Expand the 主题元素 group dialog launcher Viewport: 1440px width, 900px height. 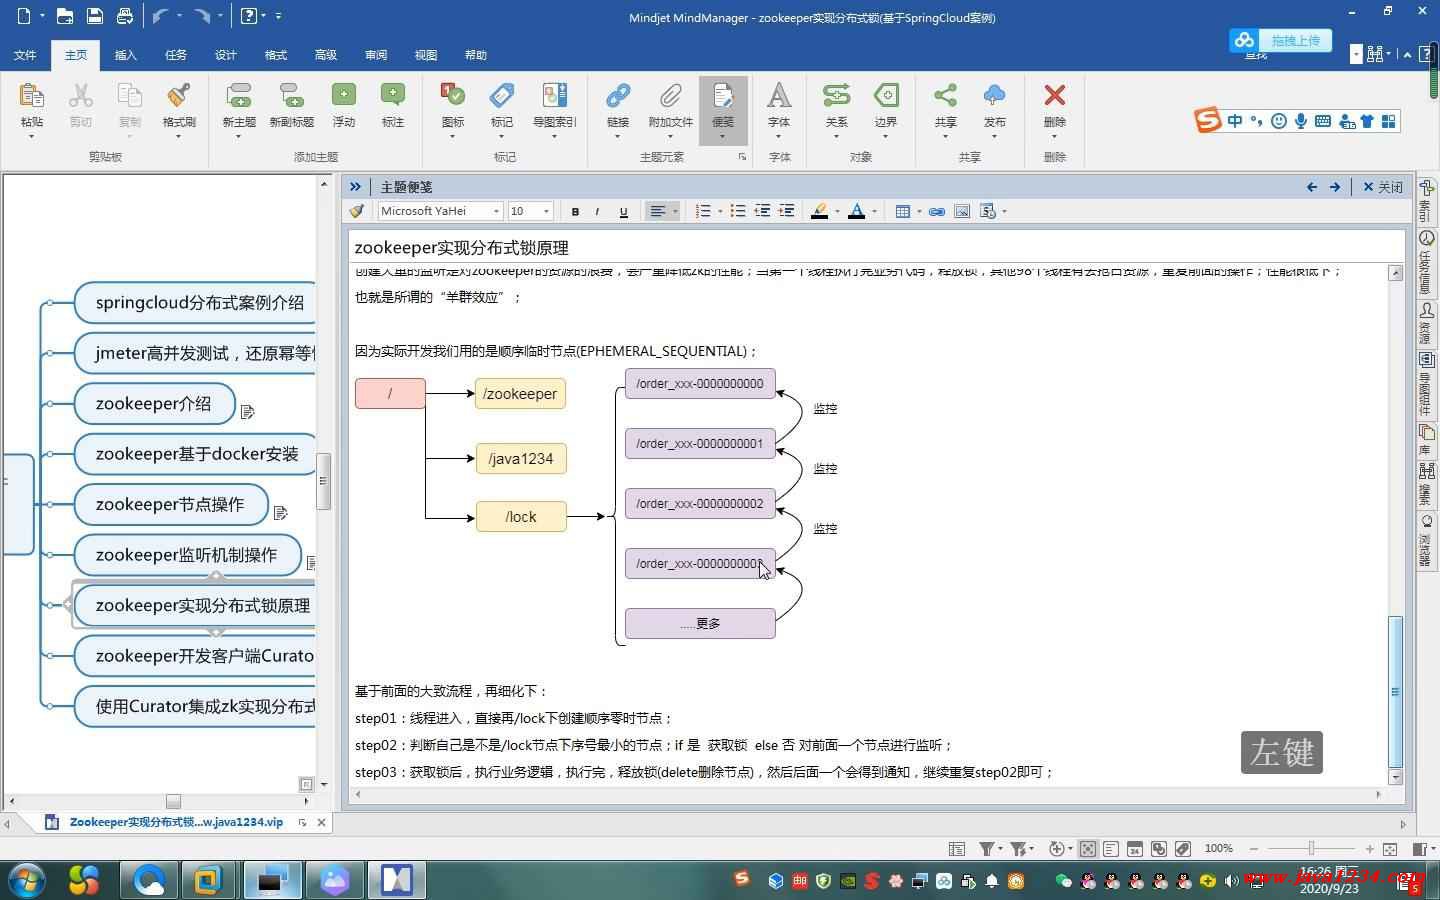point(742,157)
